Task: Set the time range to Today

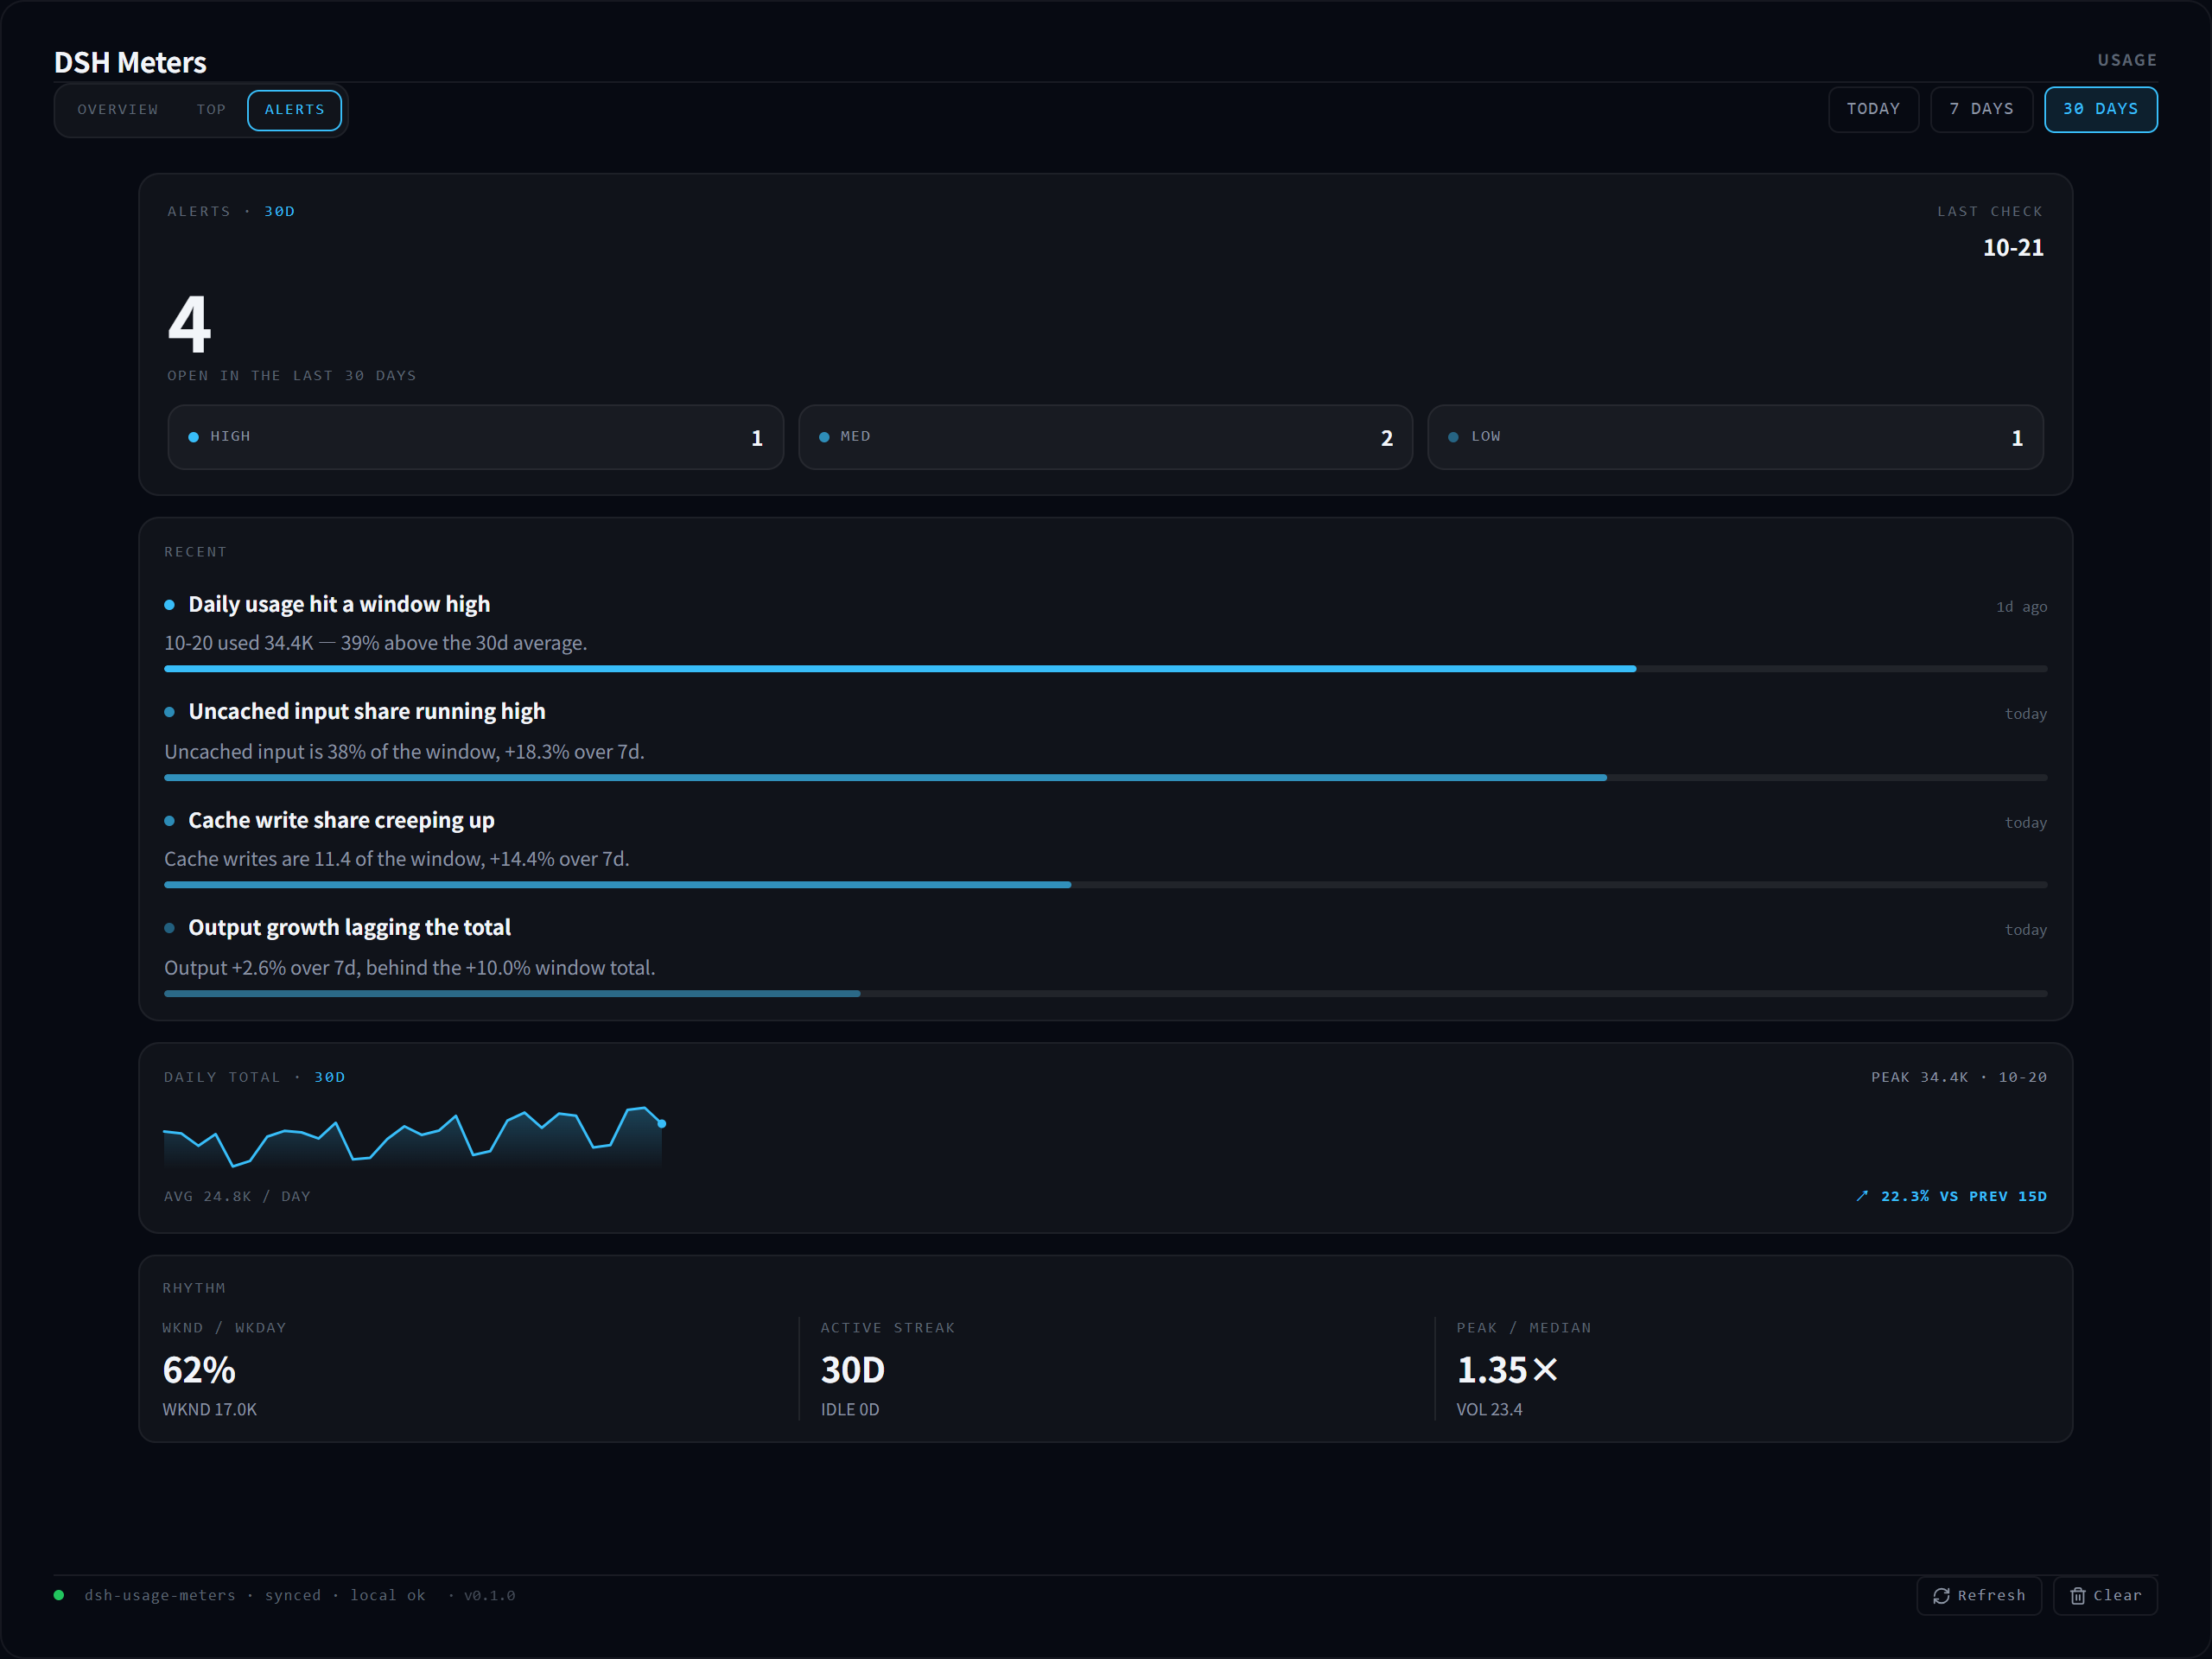Action: click(1873, 109)
